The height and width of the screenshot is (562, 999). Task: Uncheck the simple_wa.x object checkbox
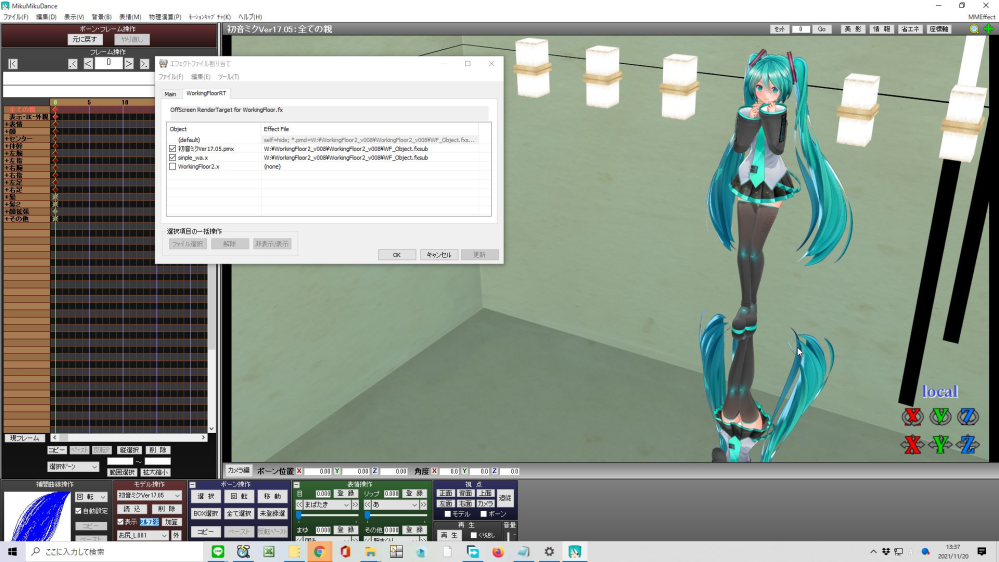tap(172, 157)
